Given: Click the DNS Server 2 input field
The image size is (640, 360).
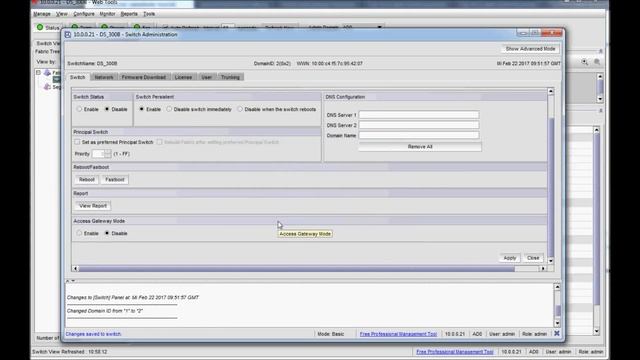Looking at the screenshot, I should [419, 125].
